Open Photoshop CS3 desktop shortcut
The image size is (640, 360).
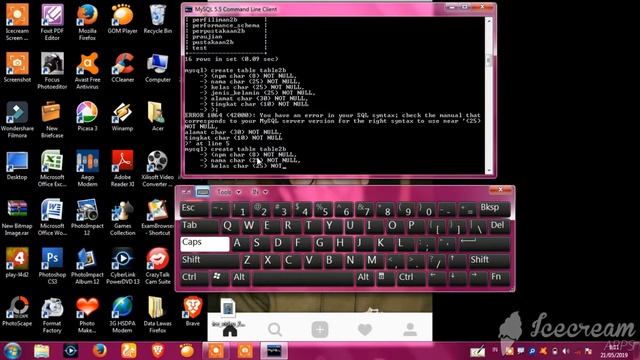tap(52, 266)
